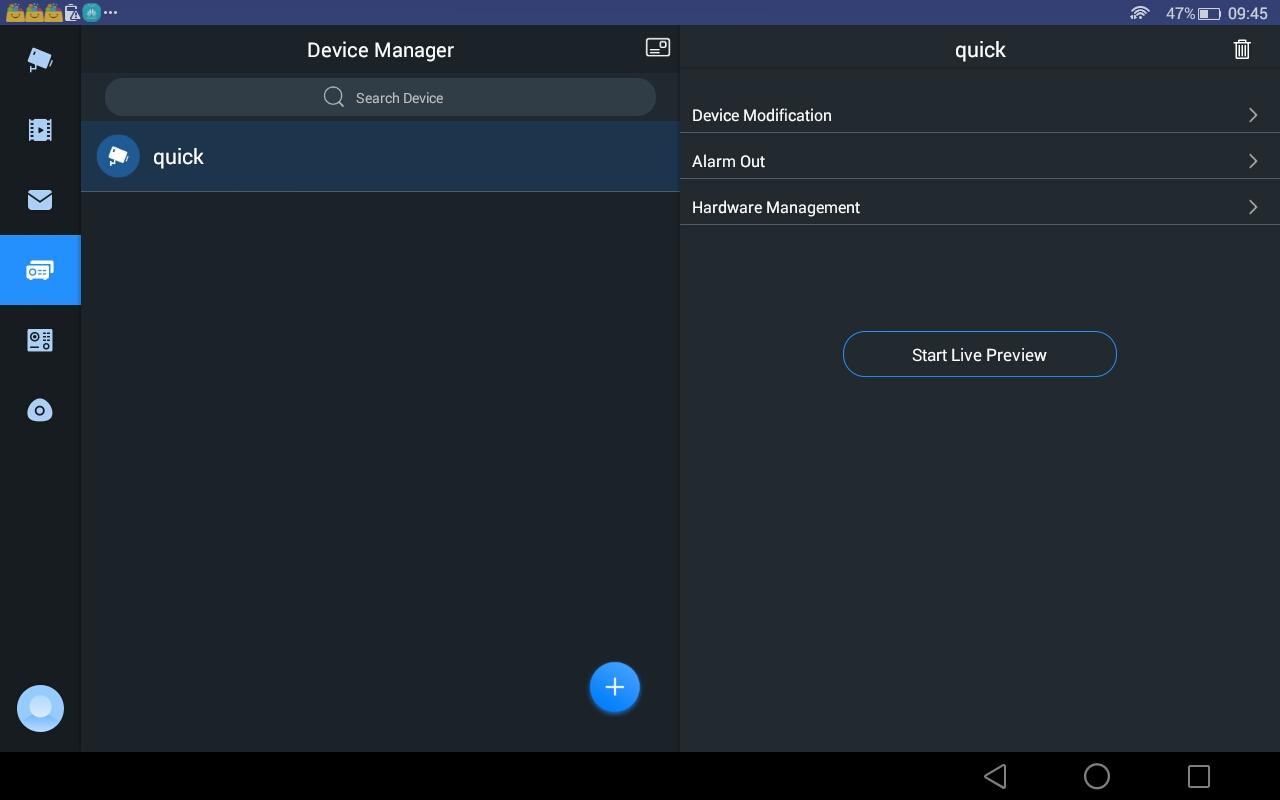Screen dimensions: 1280x800
Task: Add a new device with the plus button
Action: [614, 687]
